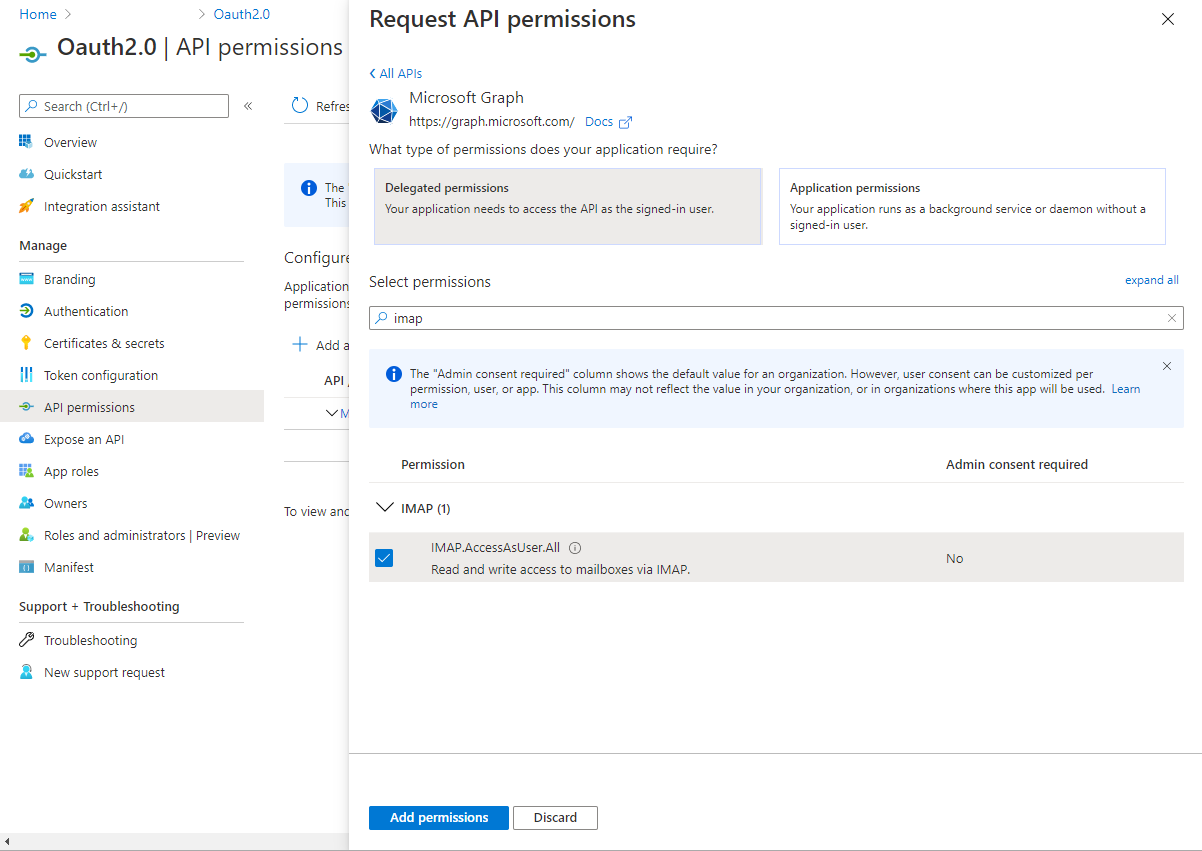
Task: Click the info icon beside IMAP.AccessAsUser.All
Action: tap(575, 548)
